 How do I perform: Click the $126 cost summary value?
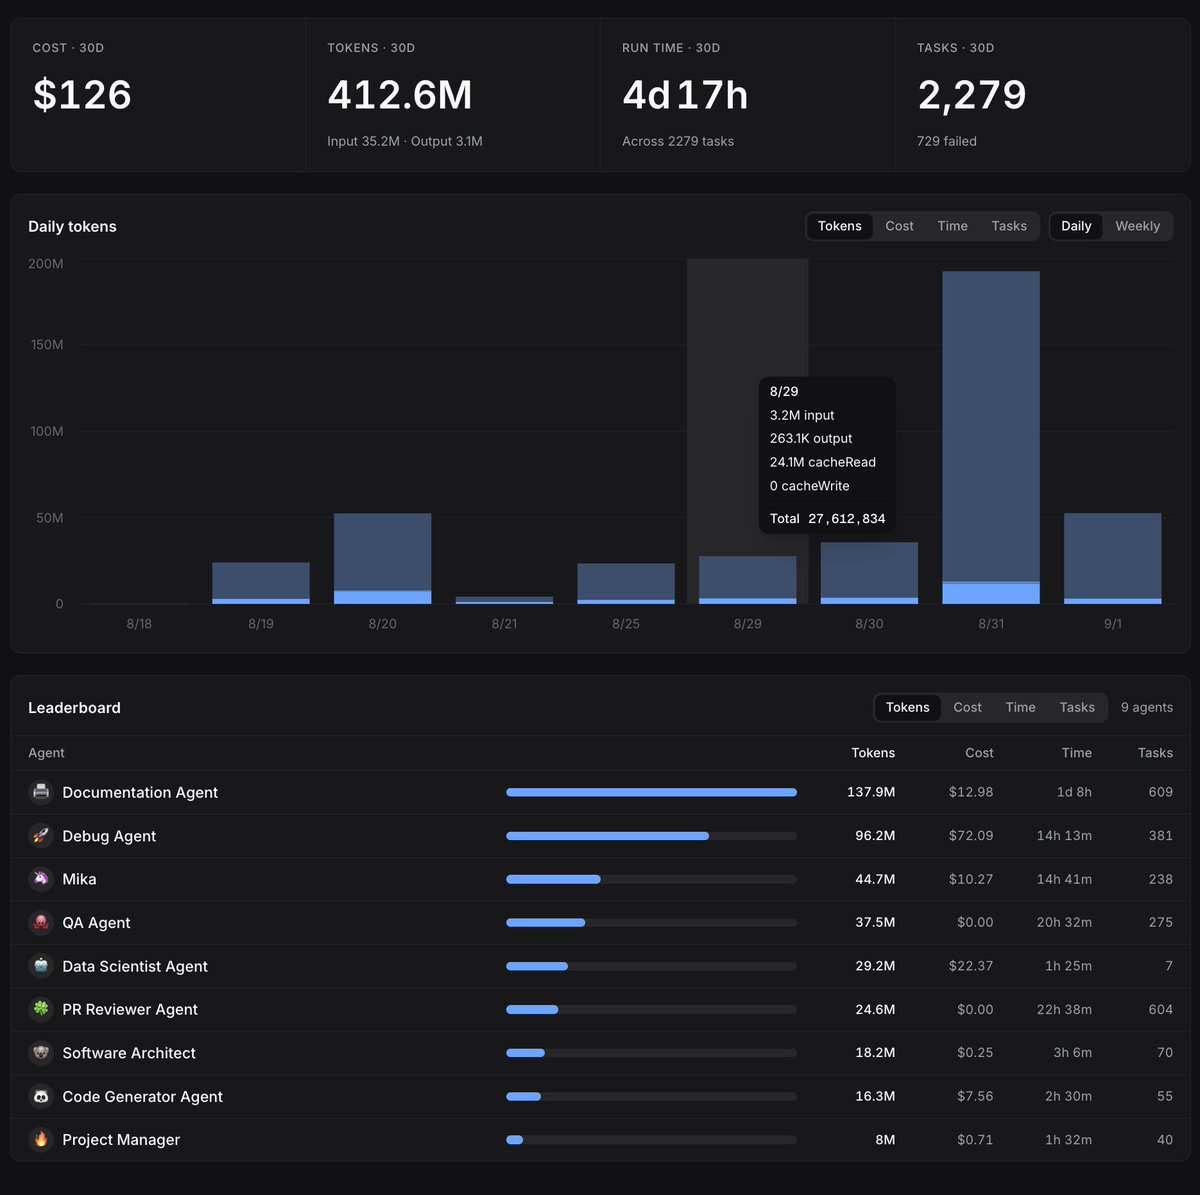coord(82,95)
